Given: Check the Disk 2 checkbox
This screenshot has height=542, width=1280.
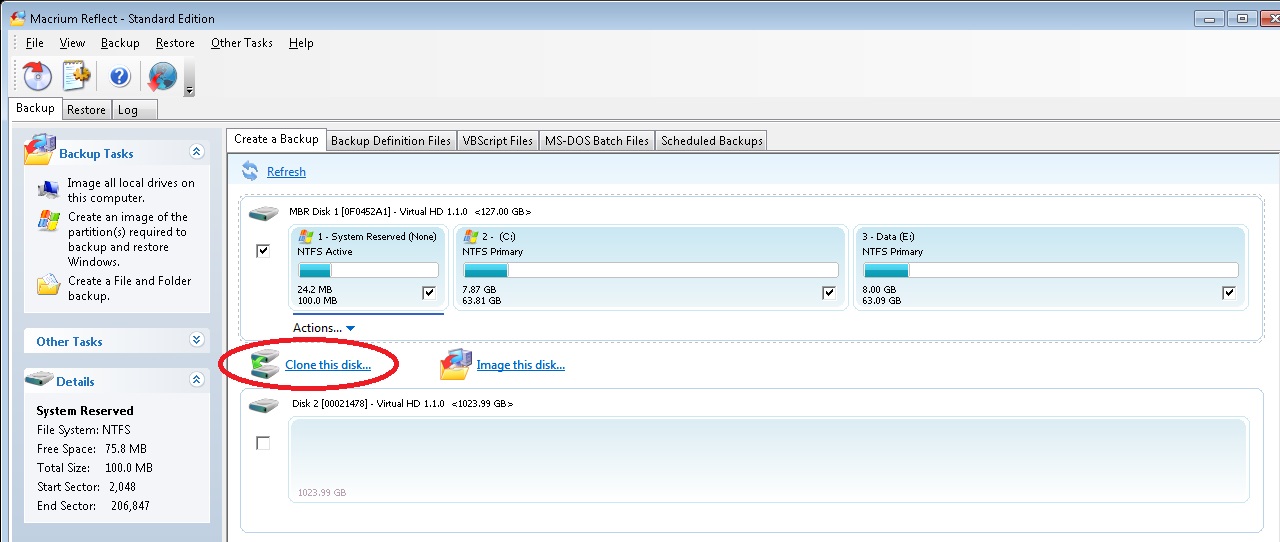Looking at the screenshot, I should coord(263,443).
